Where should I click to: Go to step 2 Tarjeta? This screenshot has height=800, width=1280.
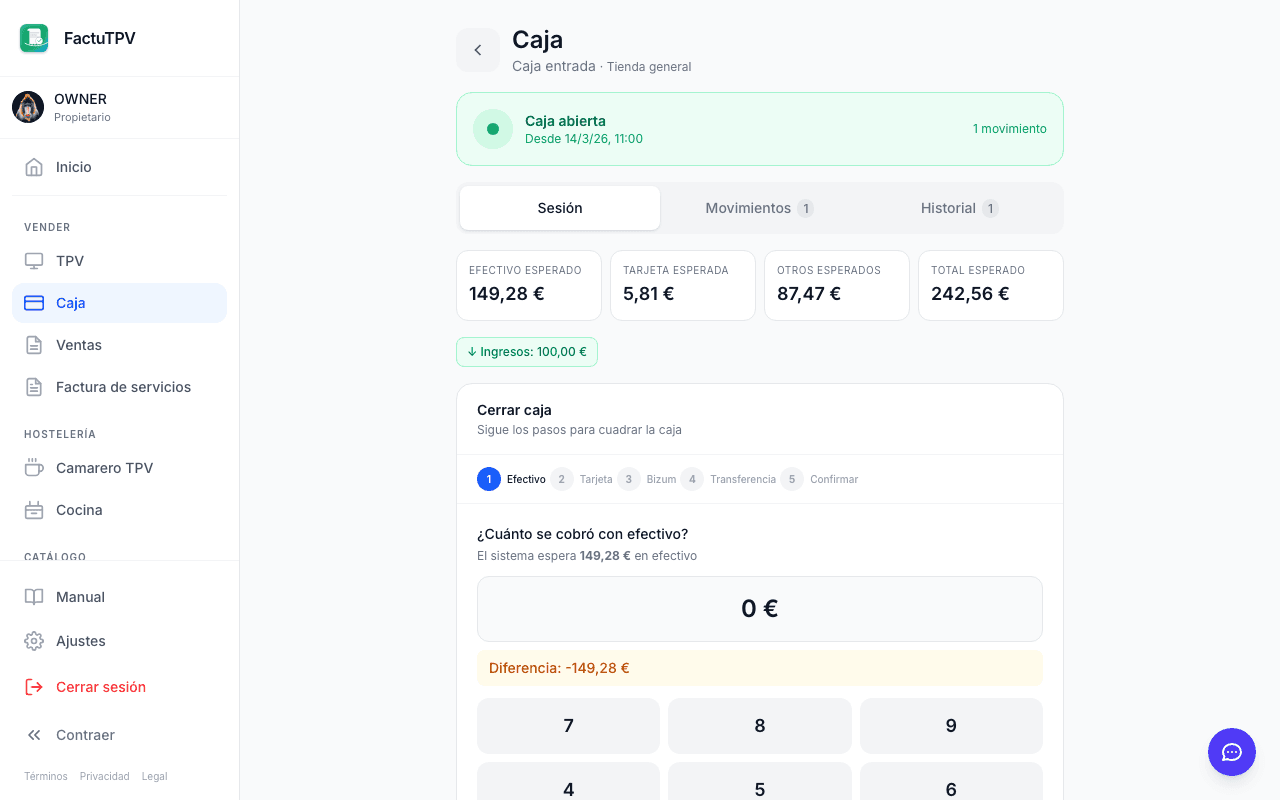click(x=581, y=479)
